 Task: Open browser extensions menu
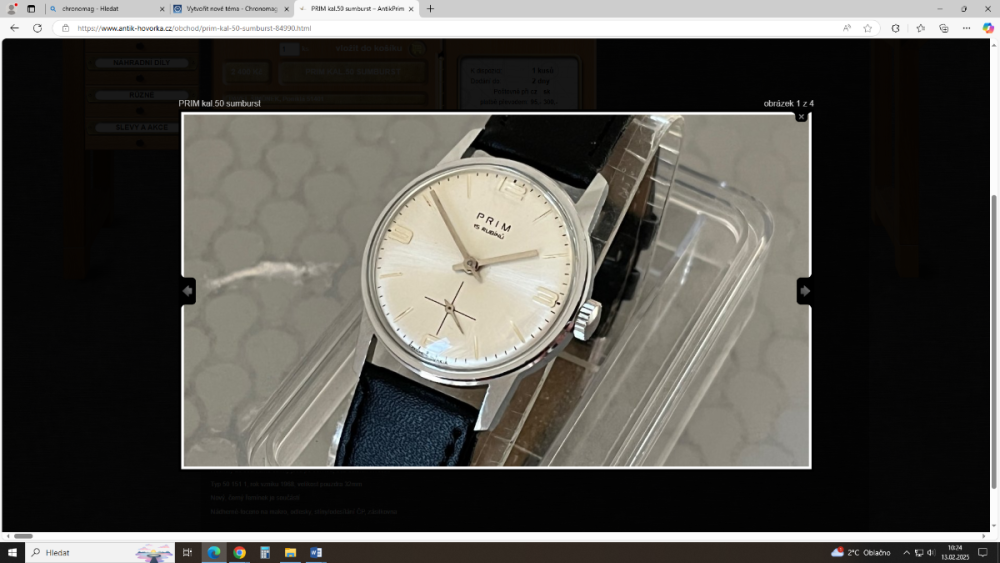pos(895,28)
